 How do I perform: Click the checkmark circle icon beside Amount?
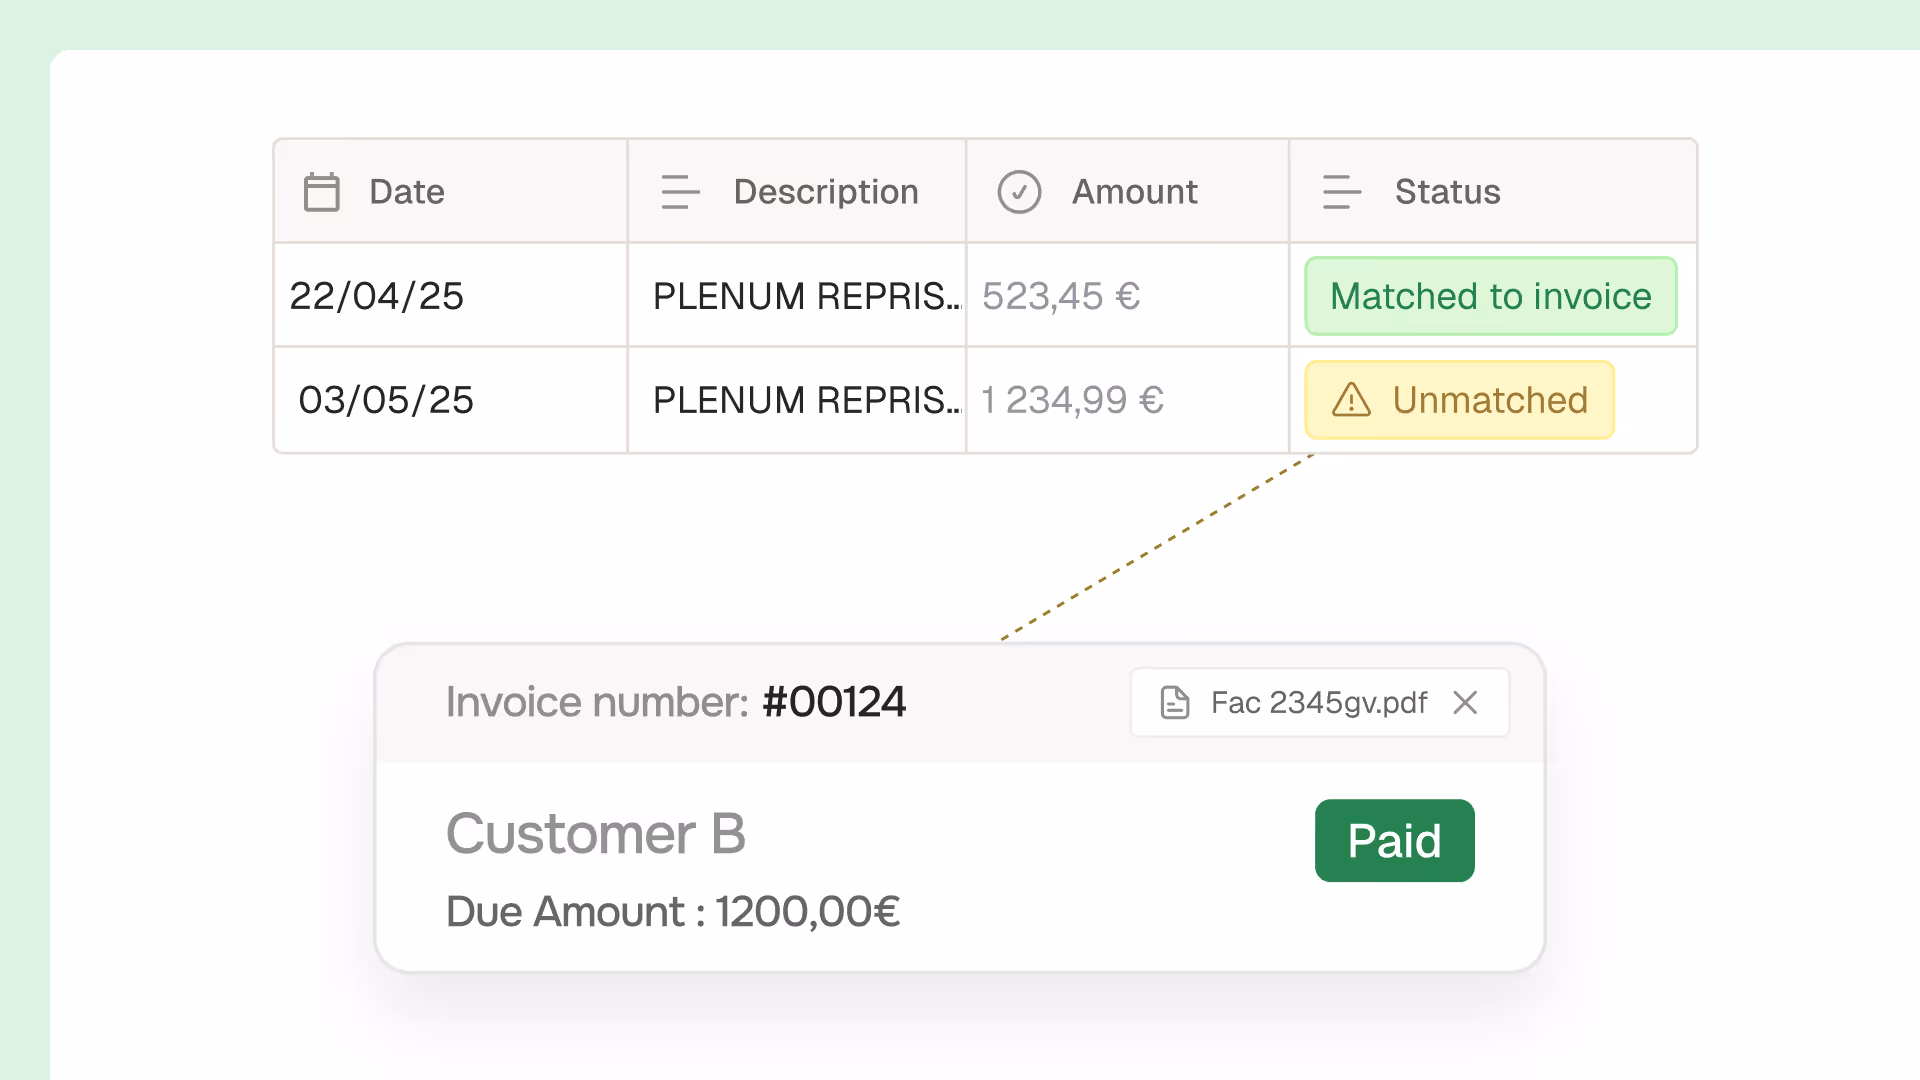(1019, 192)
